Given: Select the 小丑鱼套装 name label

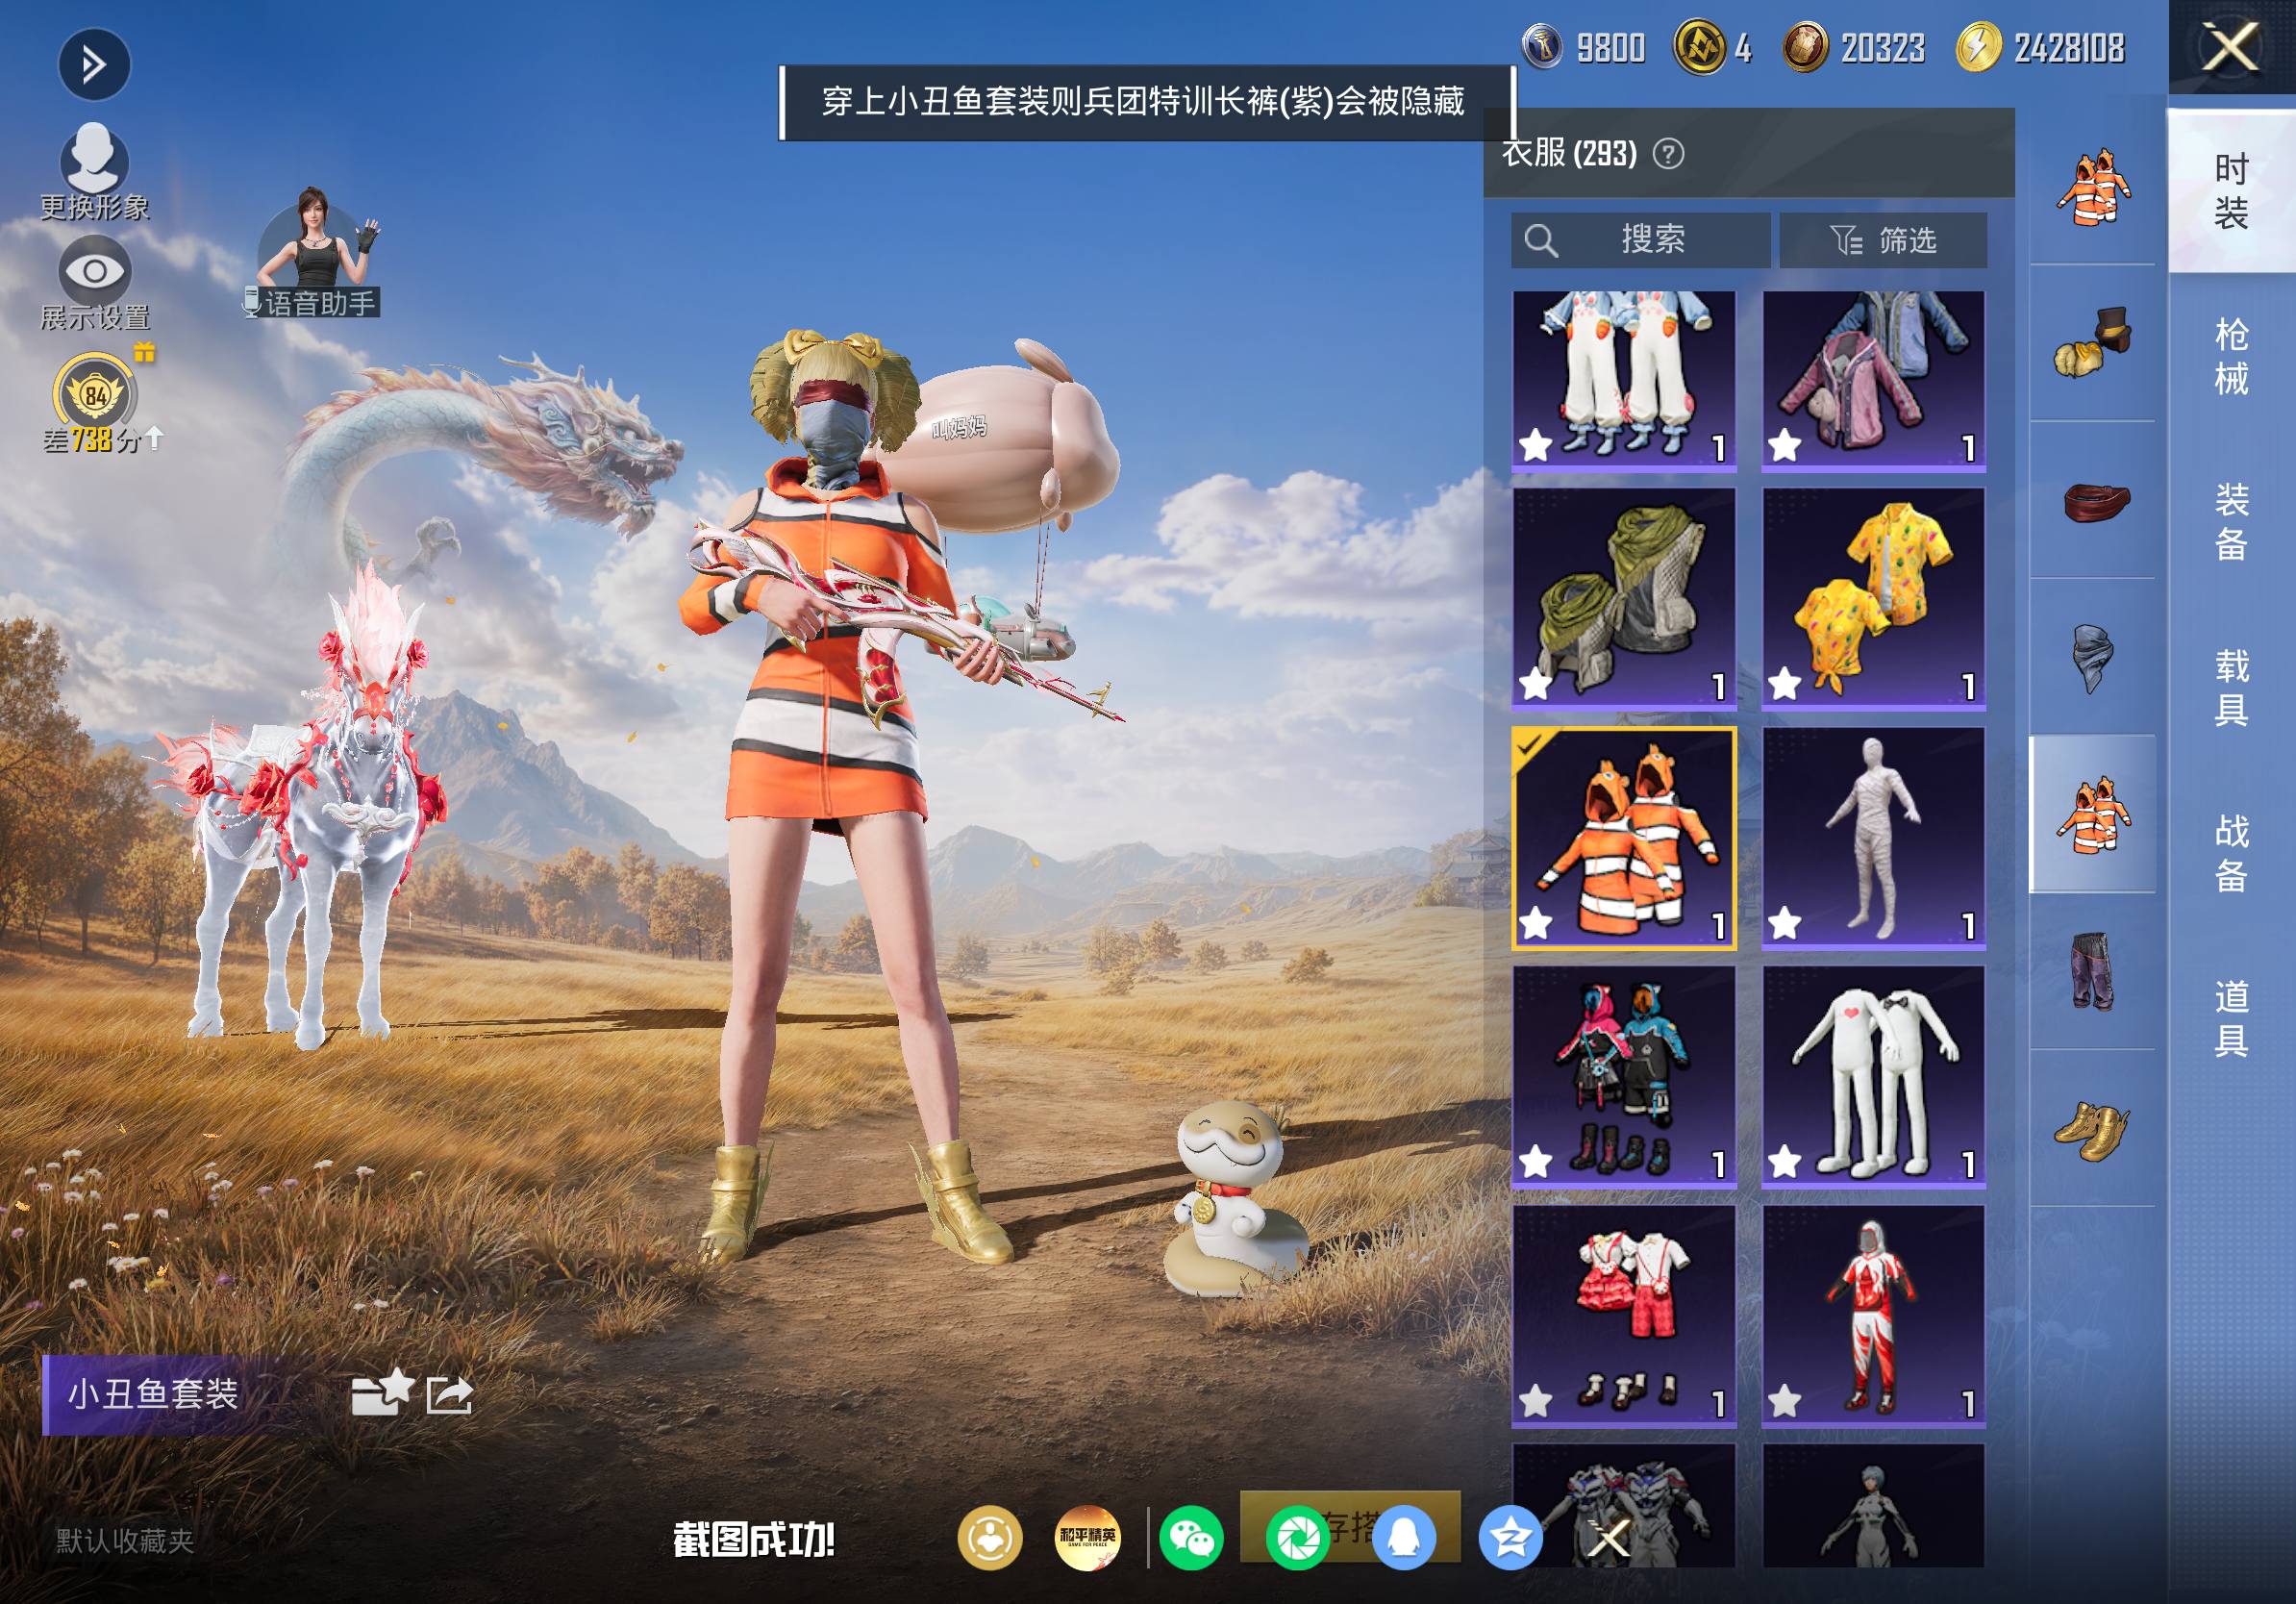Looking at the screenshot, I should 153,1393.
